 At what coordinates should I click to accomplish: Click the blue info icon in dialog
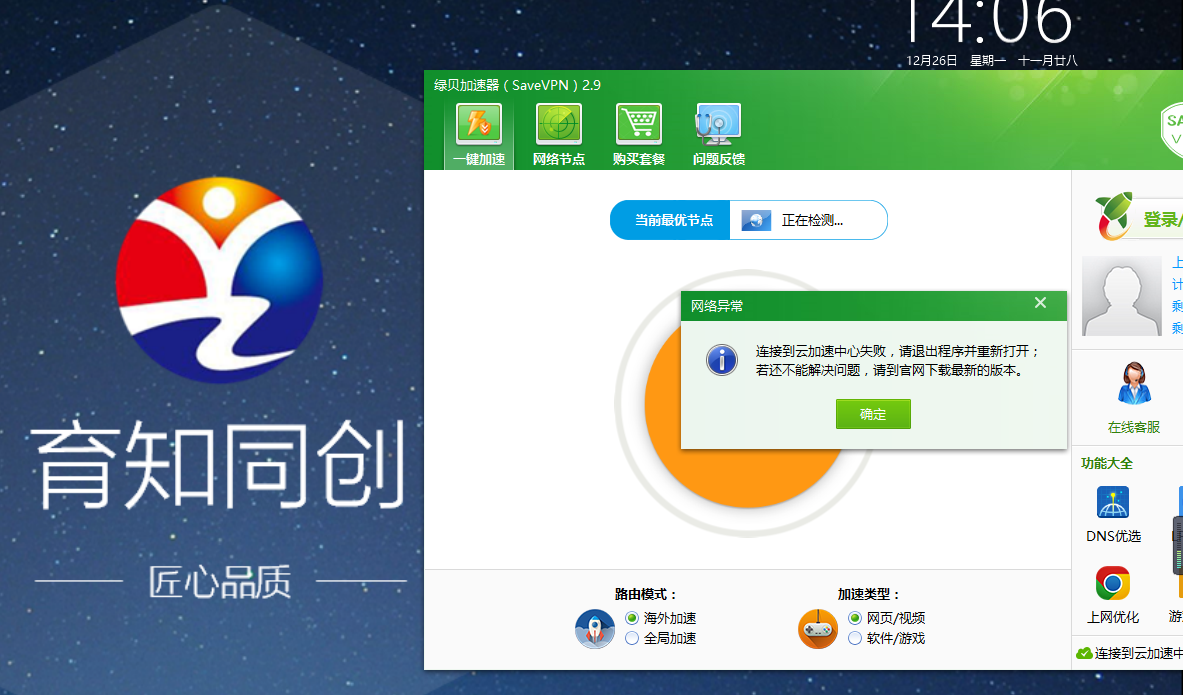coord(721,360)
